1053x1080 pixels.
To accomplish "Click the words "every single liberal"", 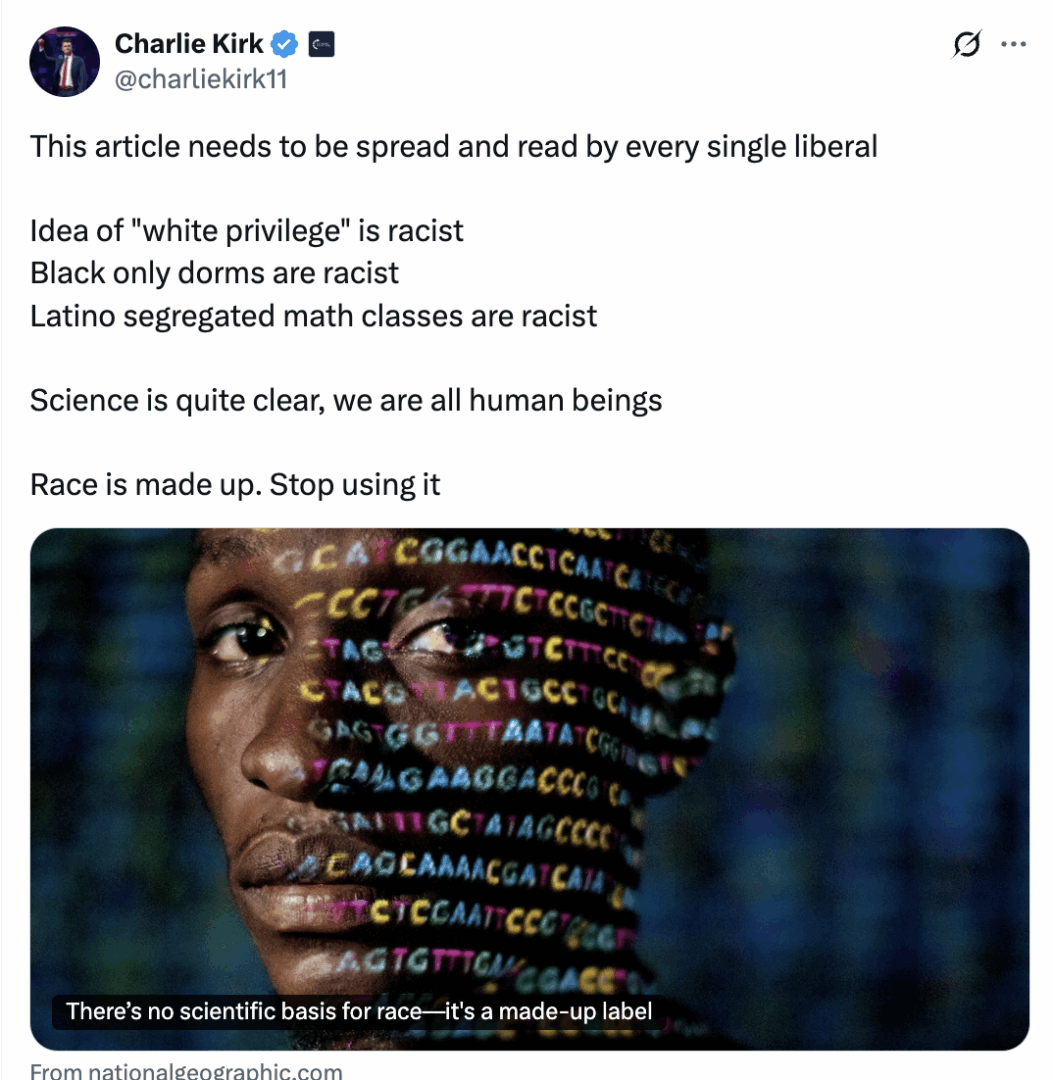I will point(751,147).
